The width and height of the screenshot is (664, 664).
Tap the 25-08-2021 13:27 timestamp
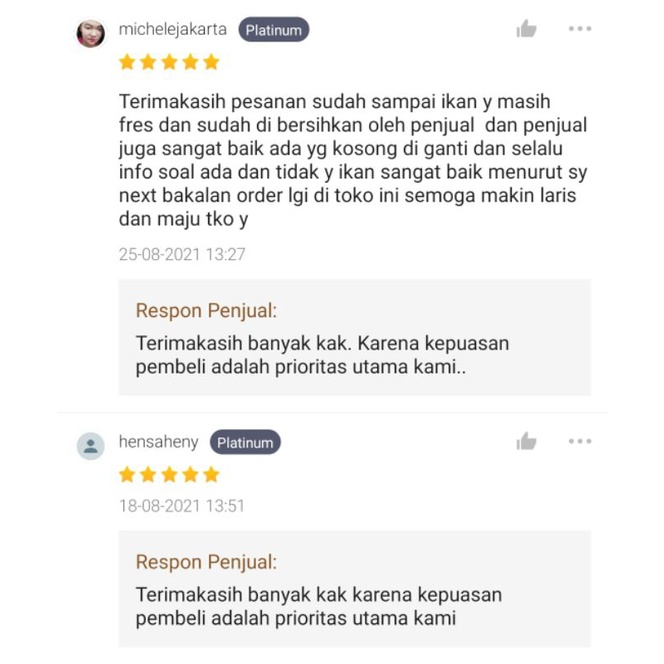click(182, 254)
